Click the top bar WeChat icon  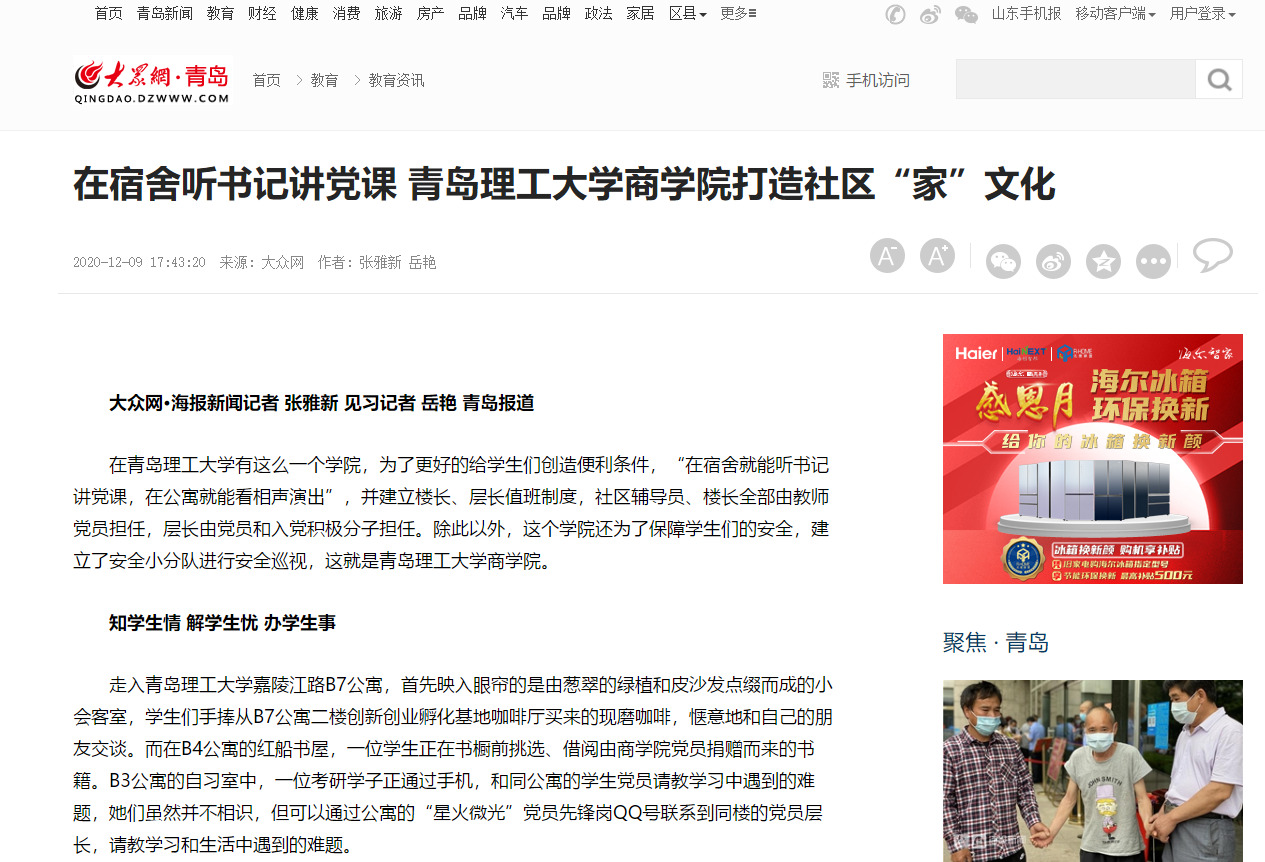pyautogui.click(x=966, y=14)
